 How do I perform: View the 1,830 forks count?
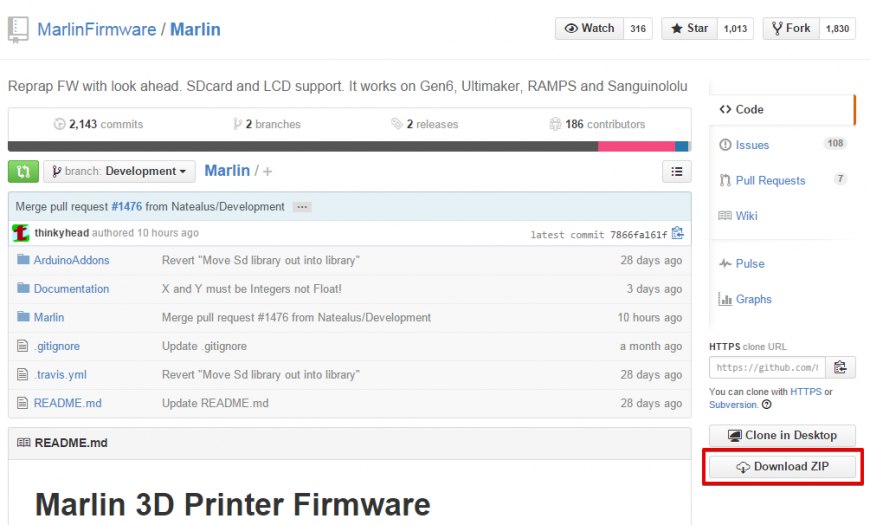[837, 28]
